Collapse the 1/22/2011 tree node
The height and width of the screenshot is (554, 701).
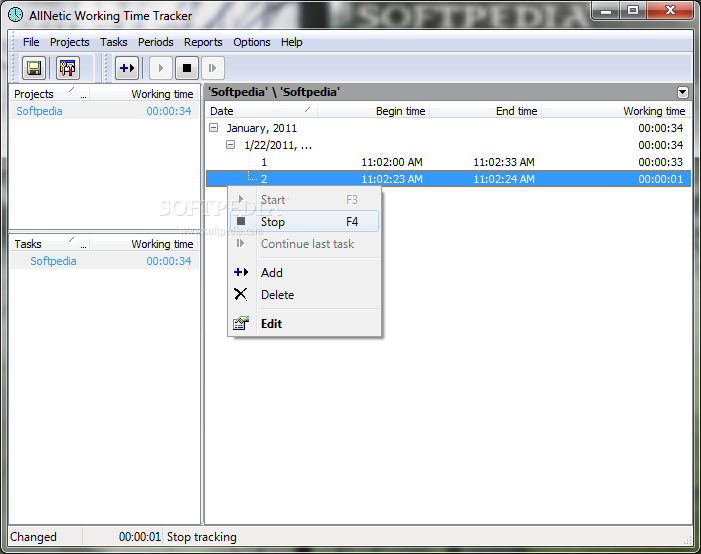coord(230,145)
